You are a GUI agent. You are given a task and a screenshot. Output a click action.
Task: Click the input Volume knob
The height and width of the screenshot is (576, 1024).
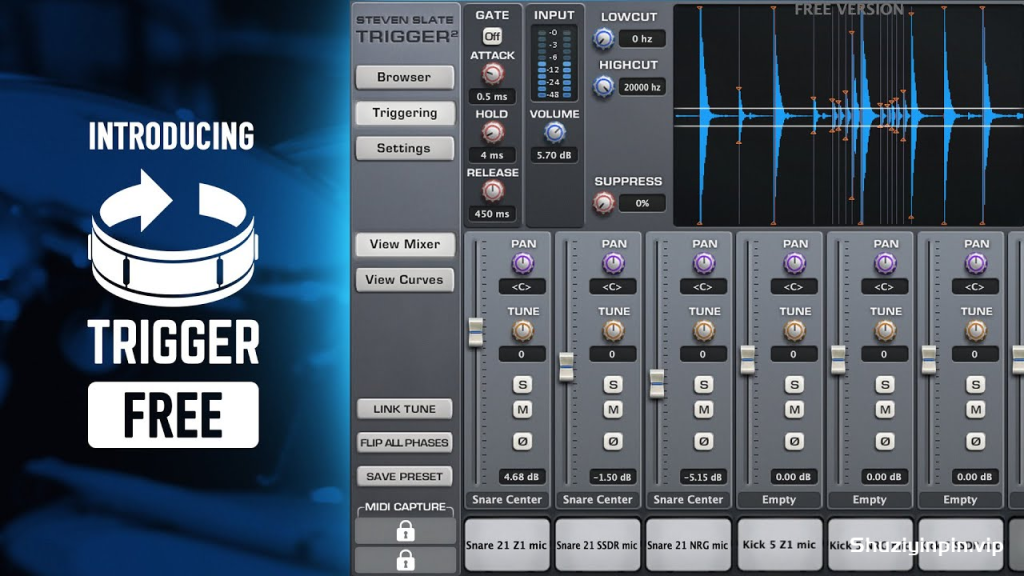(x=554, y=133)
